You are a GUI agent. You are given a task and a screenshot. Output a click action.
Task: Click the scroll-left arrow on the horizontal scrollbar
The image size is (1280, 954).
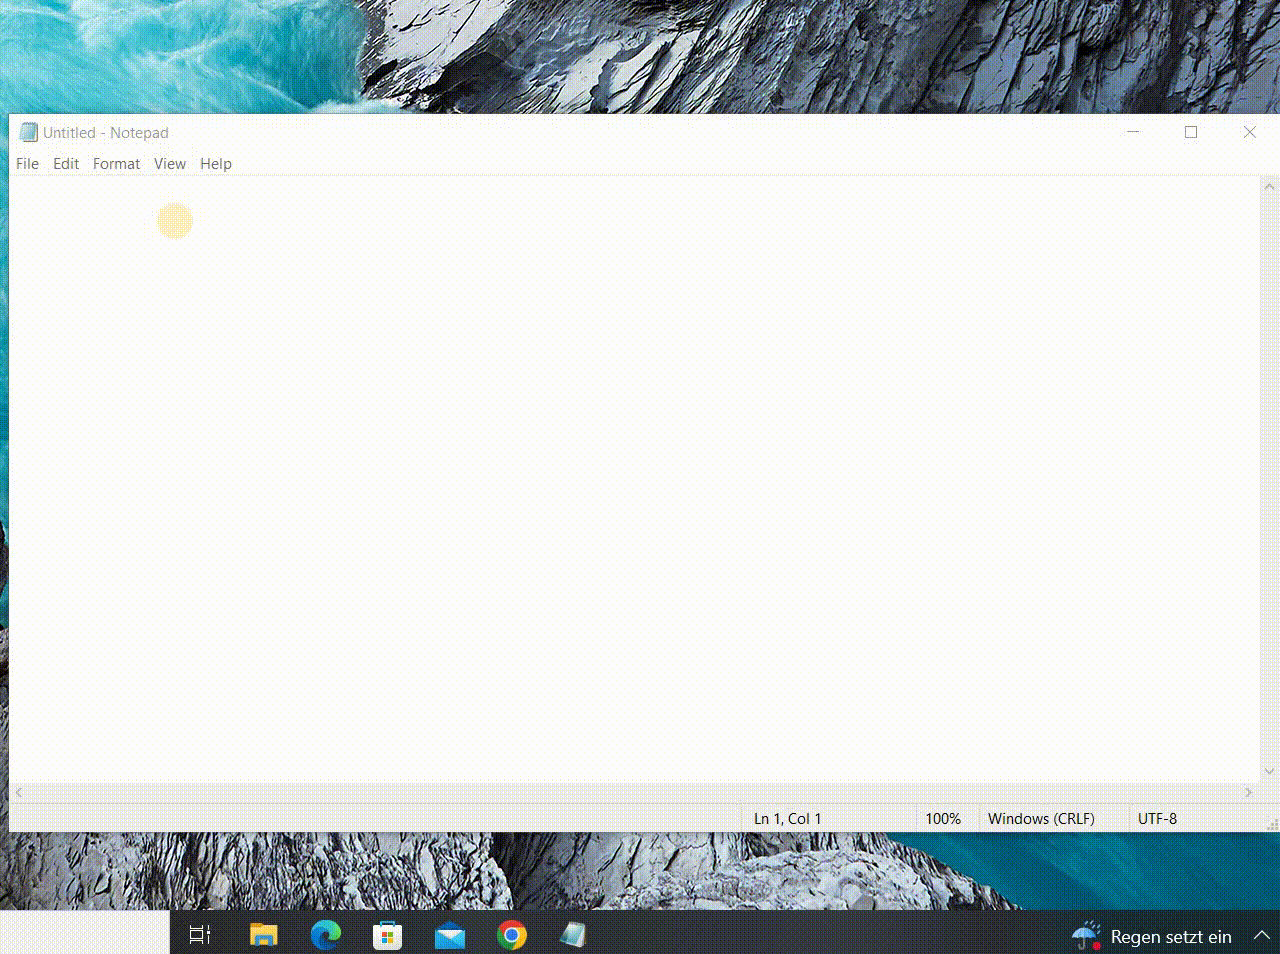pos(18,792)
